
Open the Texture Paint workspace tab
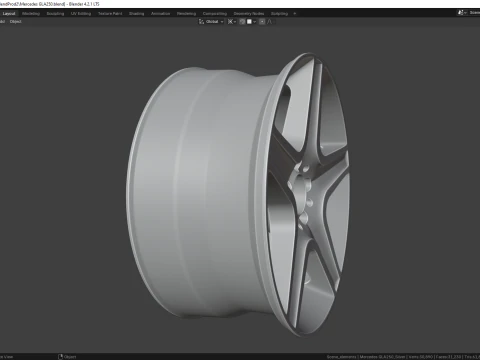(110, 14)
